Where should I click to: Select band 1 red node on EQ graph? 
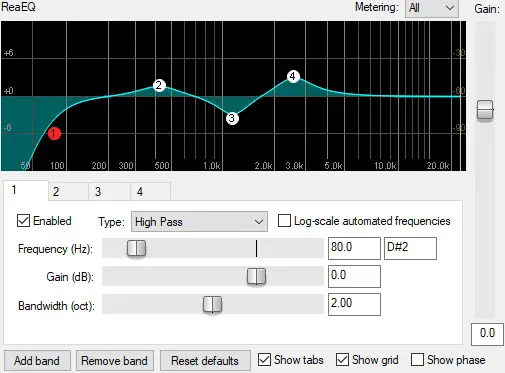pyautogui.click(x=54, y=133)
